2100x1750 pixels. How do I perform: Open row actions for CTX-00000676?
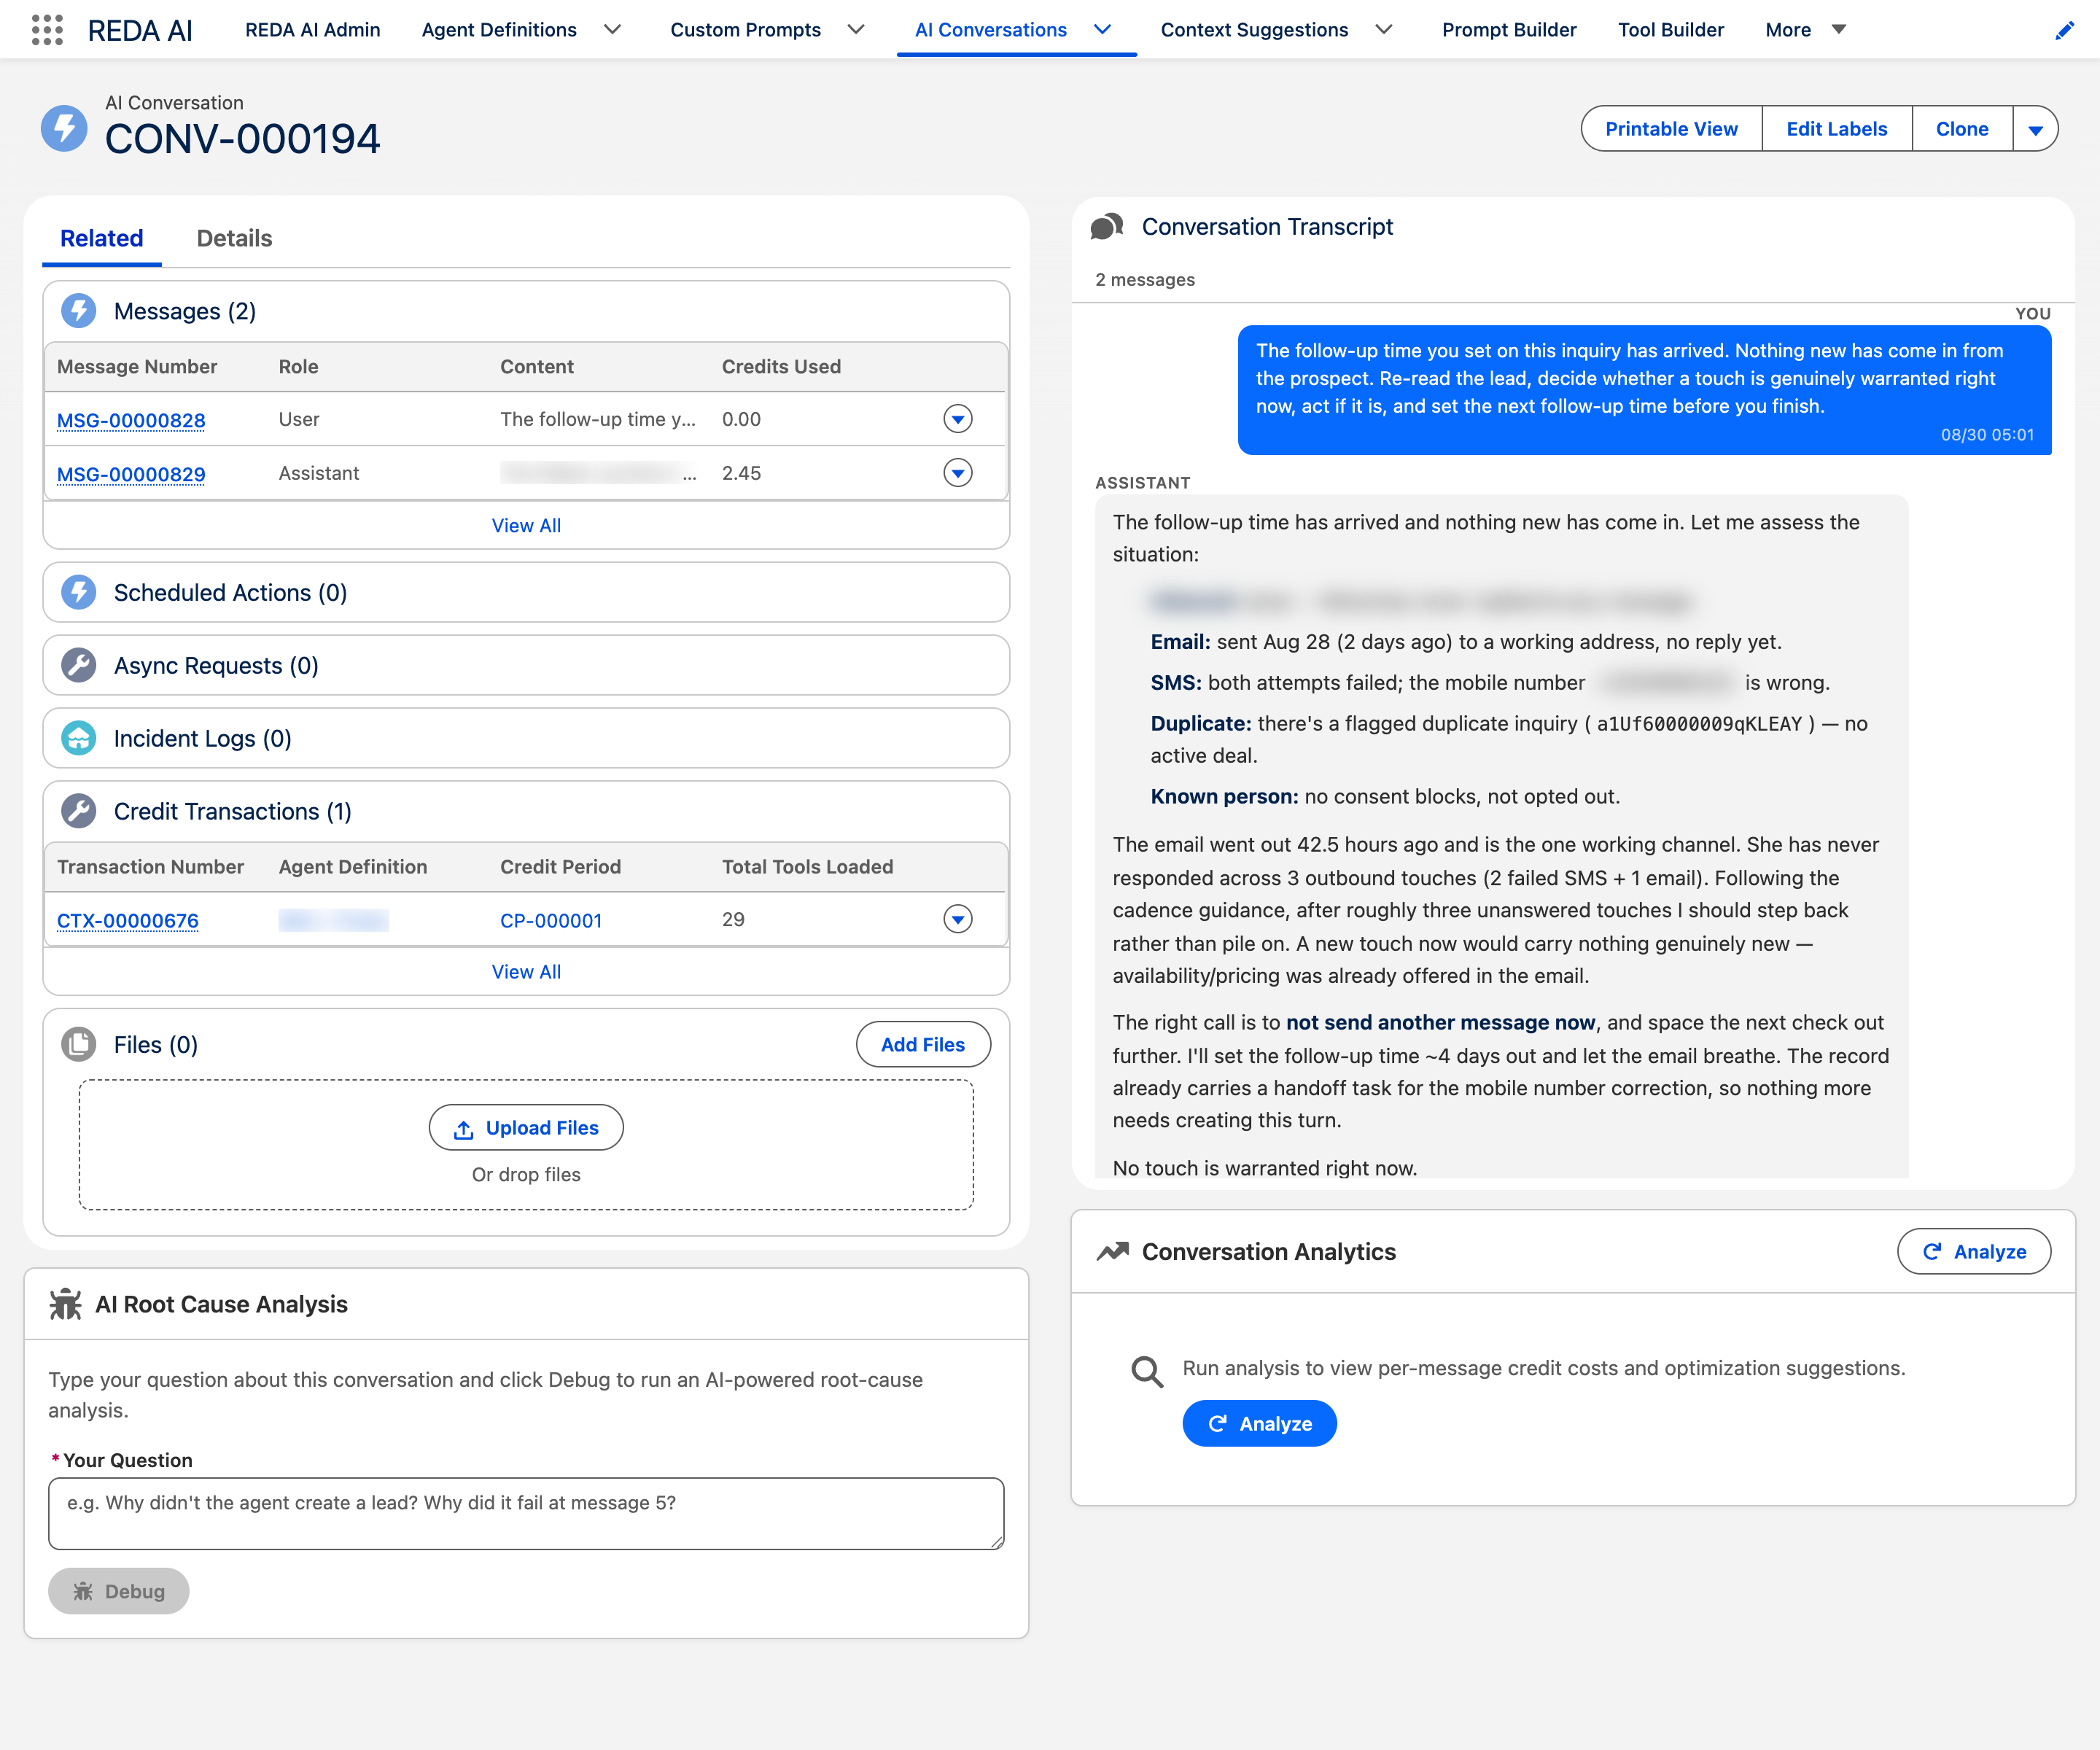[x=958, y=919]
